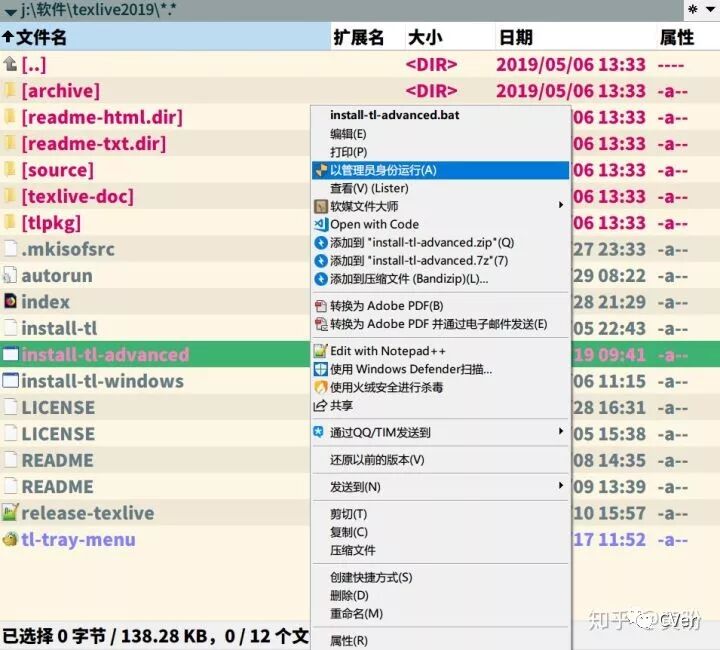
Task: Select 转换为 Adobe PDF 并通过电子邮件发送(E)
Action: coord(439,324)
